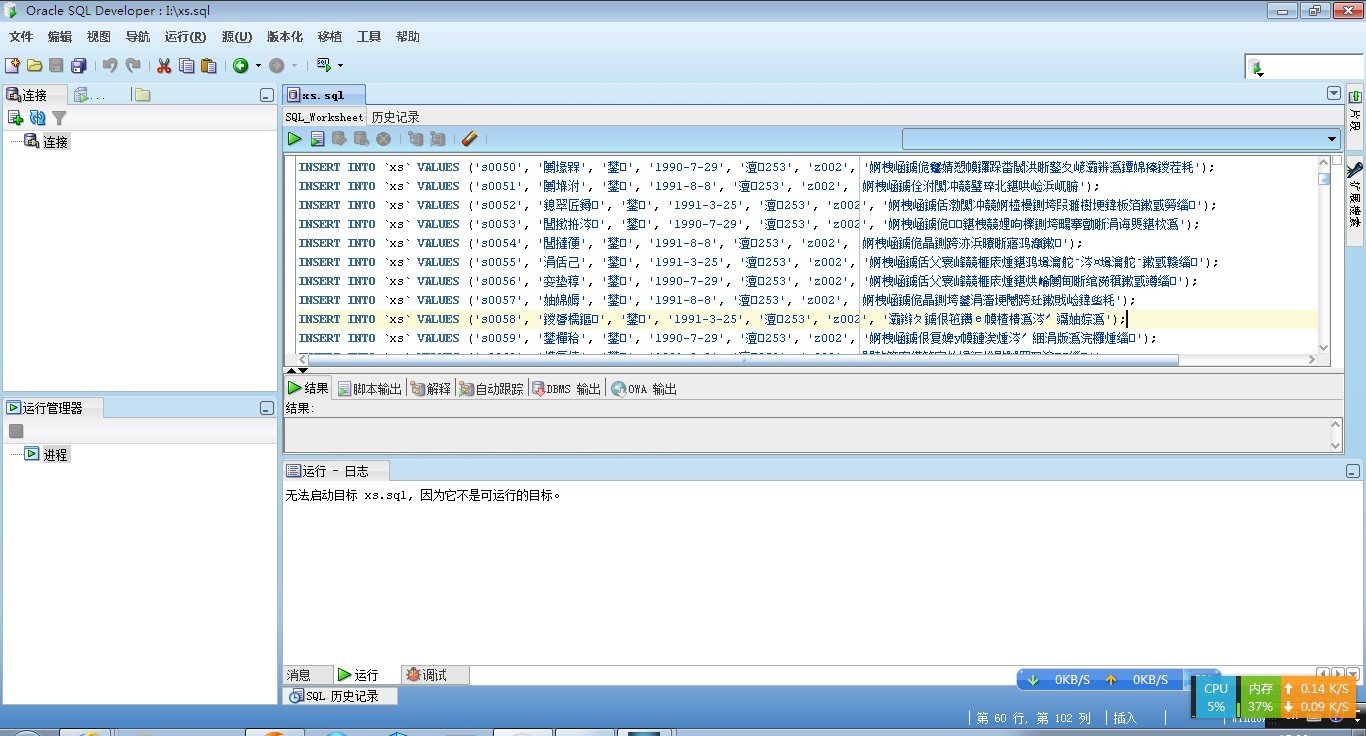Open the editor tab list dropdown arrow
Image resolution: width=1366 pixels, height=736 pixels.
tap(1333, 92)
